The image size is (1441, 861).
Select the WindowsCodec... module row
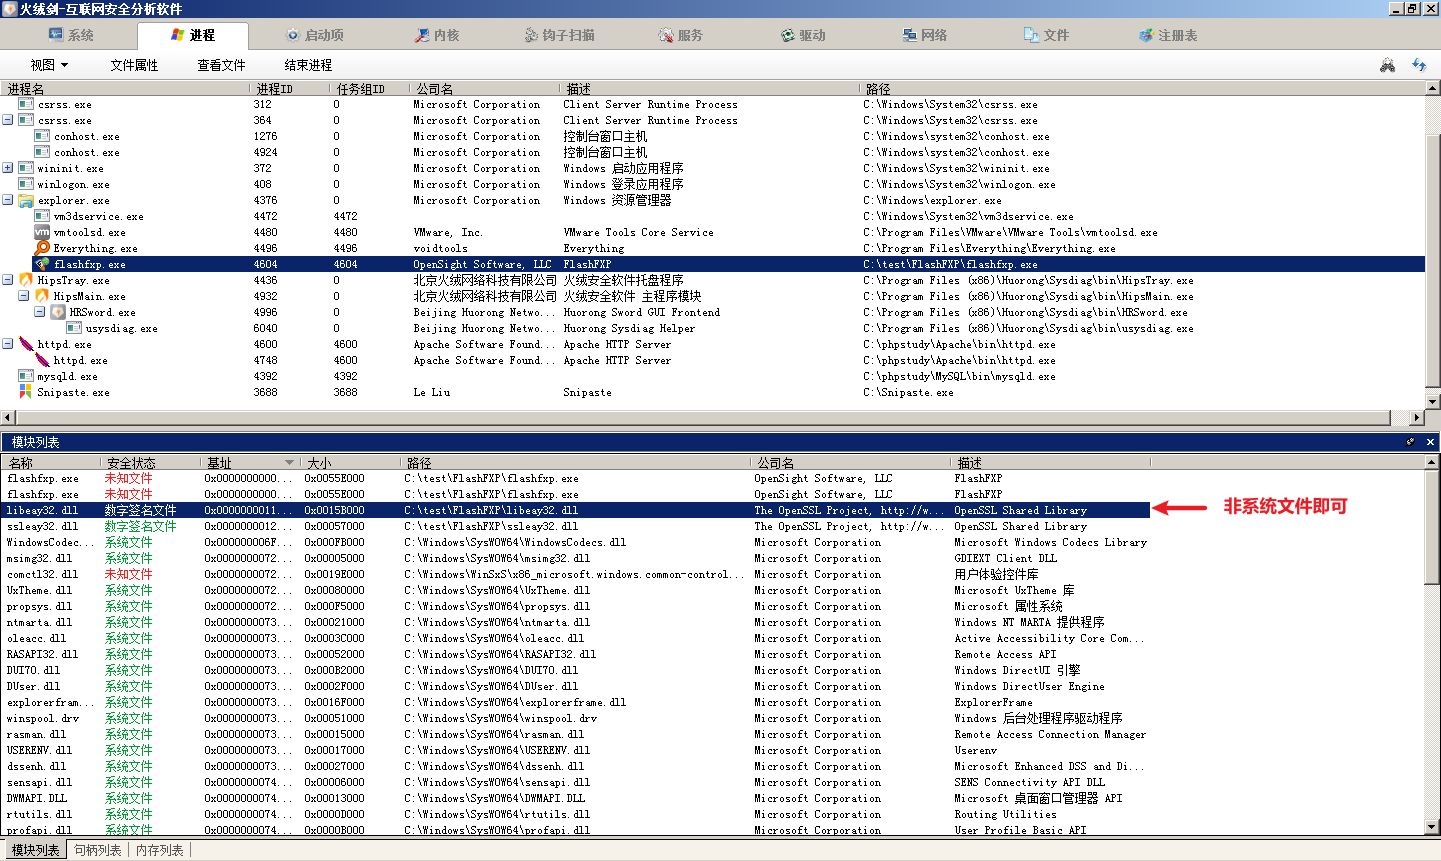pyautogui.click(x=576, y=542)
